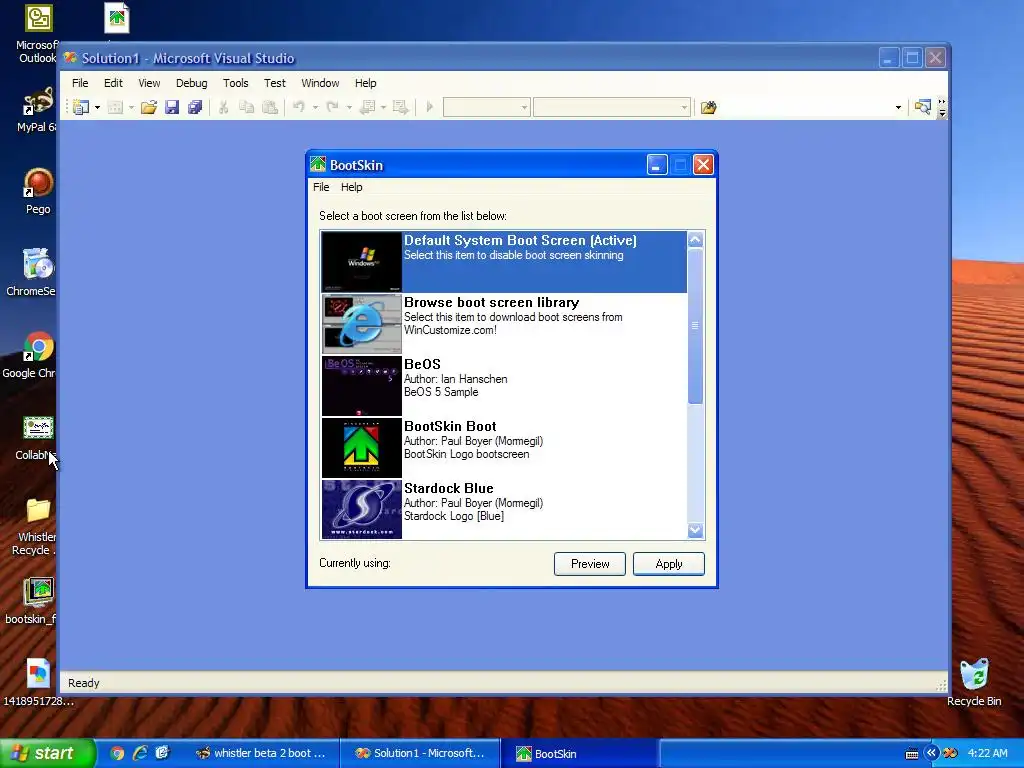Select Default System Boot Screen thumbnail
The width and height of the screenshot is (1024, 768).
361,261
